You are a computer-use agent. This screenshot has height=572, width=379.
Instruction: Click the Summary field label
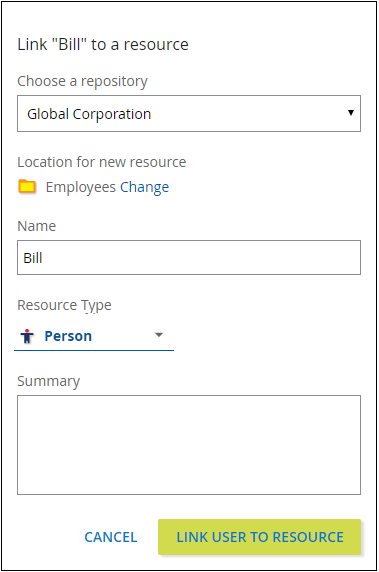pos(49,381)
